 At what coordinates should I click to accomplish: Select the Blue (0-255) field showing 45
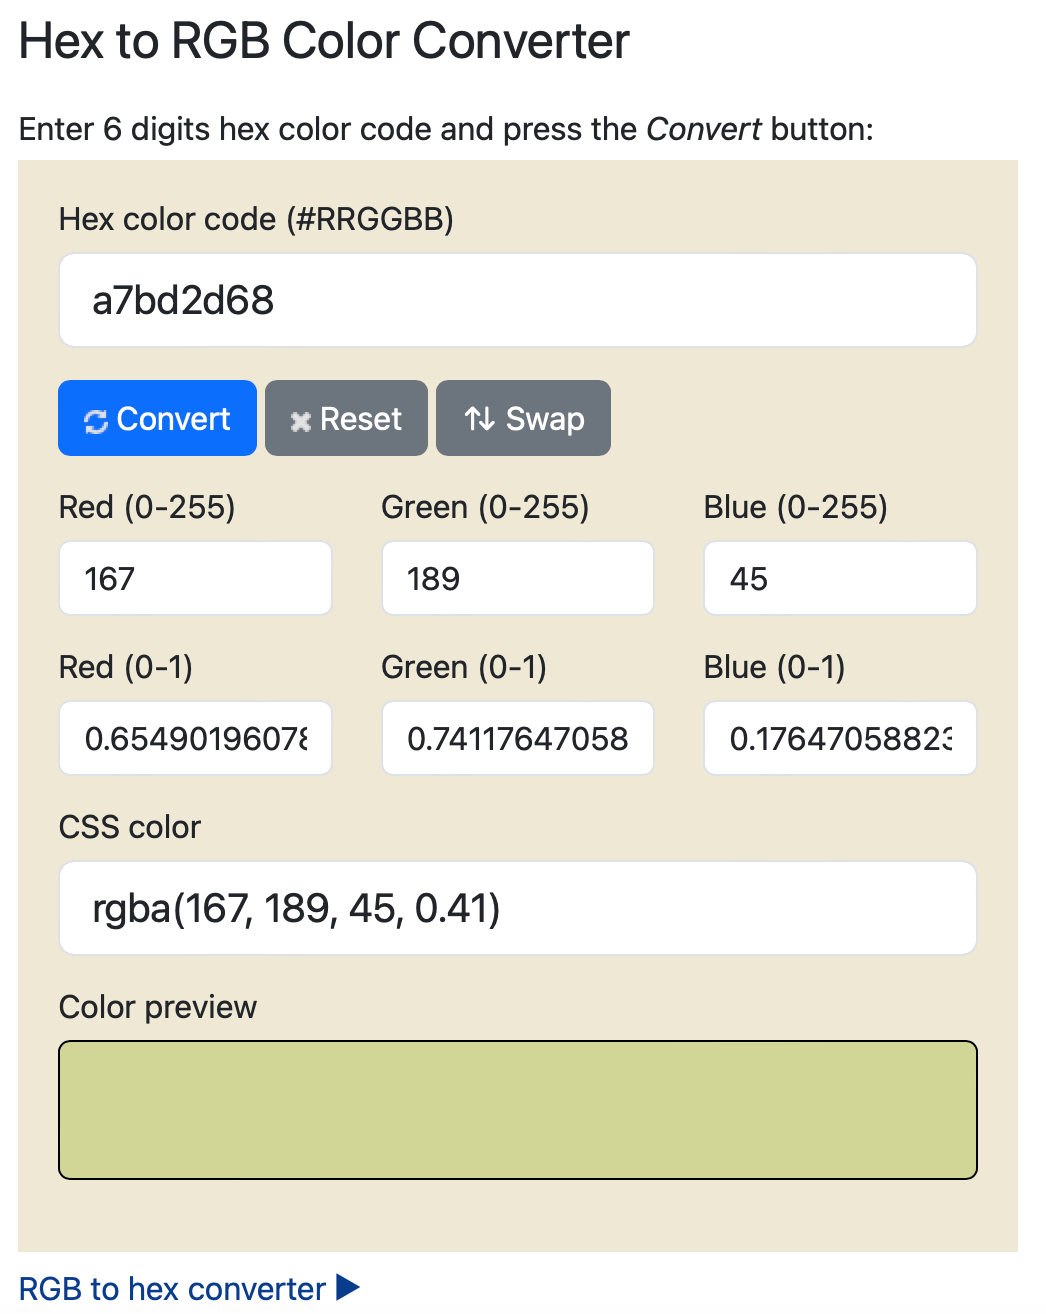pyautogui.click(x=840, y=578)
